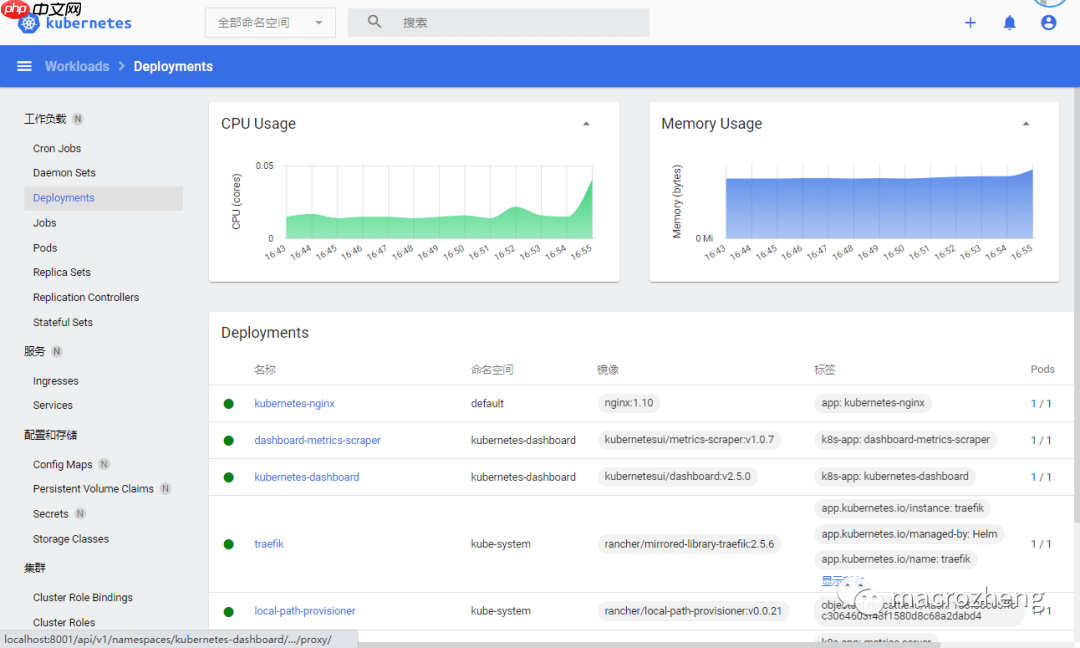Image resolution: width=1080 pixels, height=648 pixels.
Task: Click the search magnifier icon
Action: pos(375,22)
